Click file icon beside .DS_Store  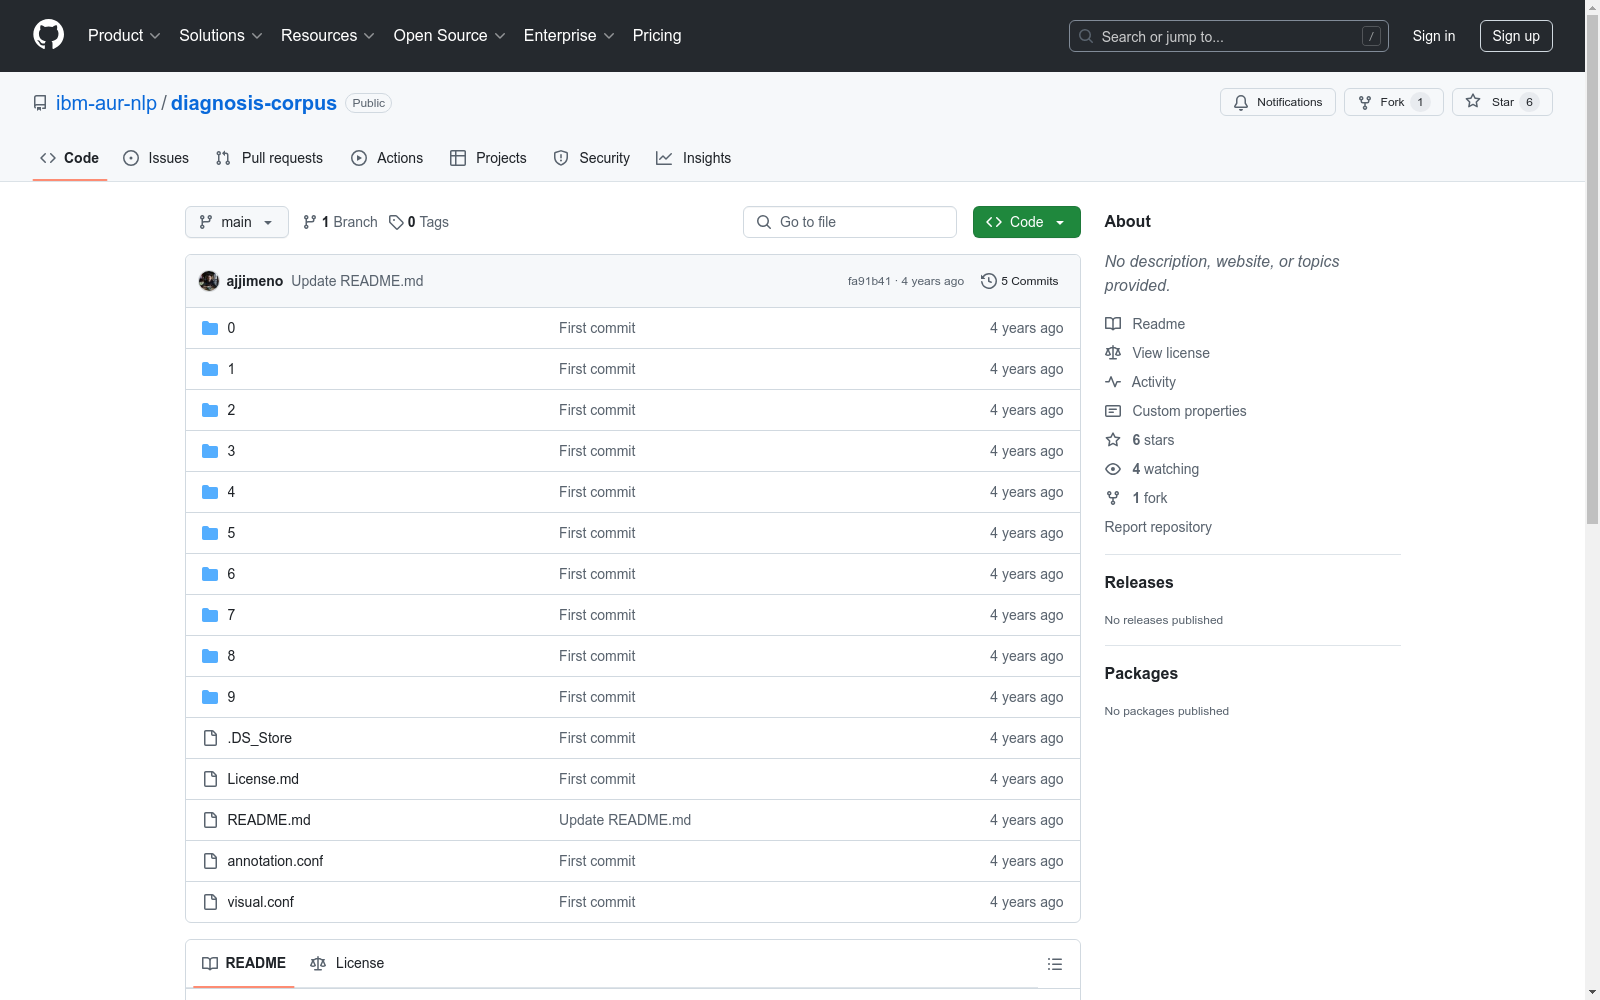point(210,738)
